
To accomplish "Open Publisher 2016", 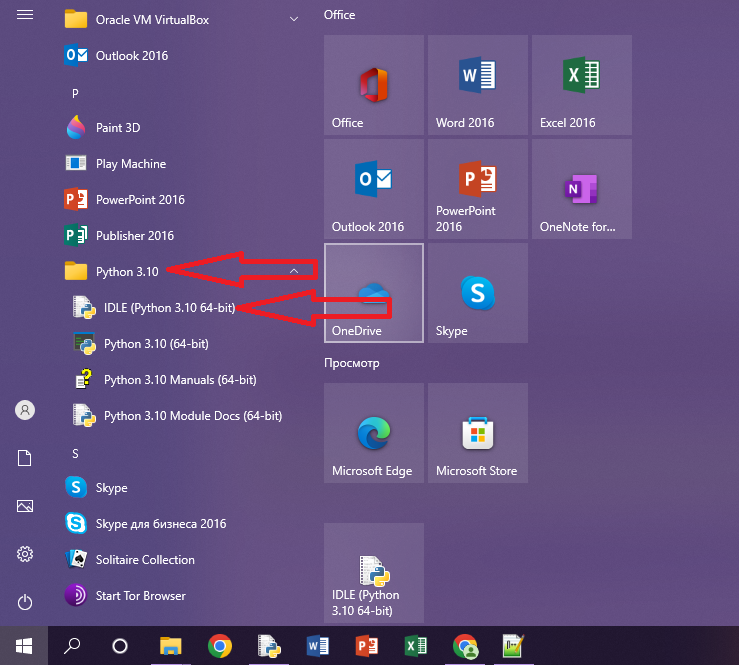I will pyautogui.click(x=183, y=236).
